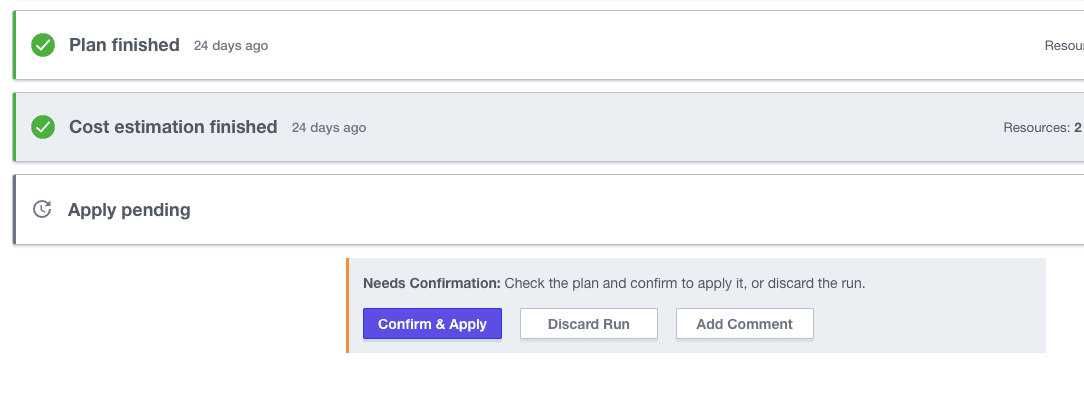The width and height of the screenshot is (1084, 409).
Task: Click blank space inside Apply pending panel
Action: [600, 210]
